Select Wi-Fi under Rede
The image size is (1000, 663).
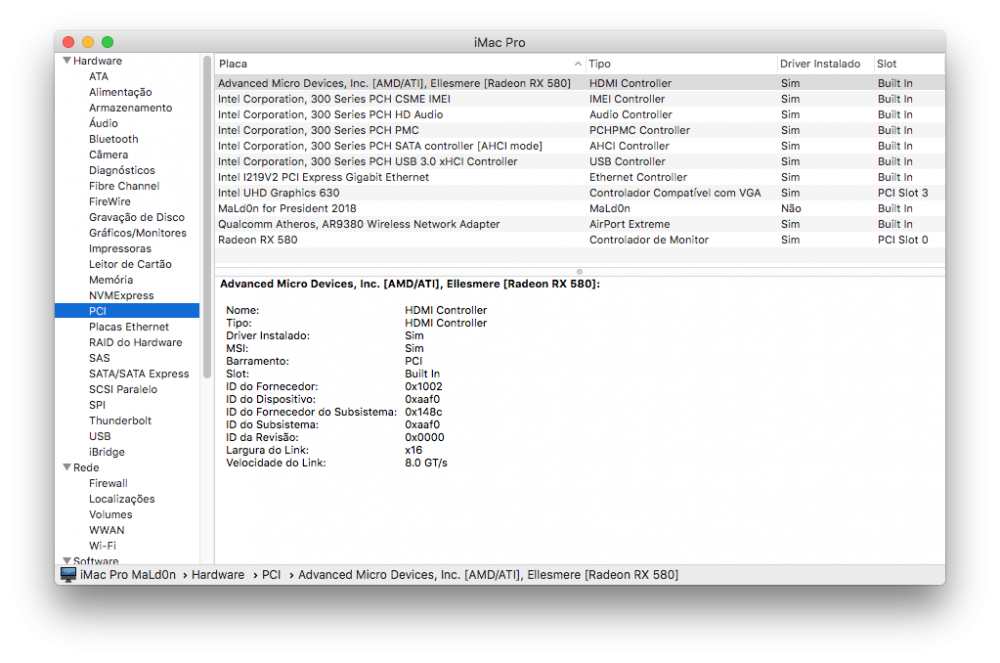click(x=103, y=546)
